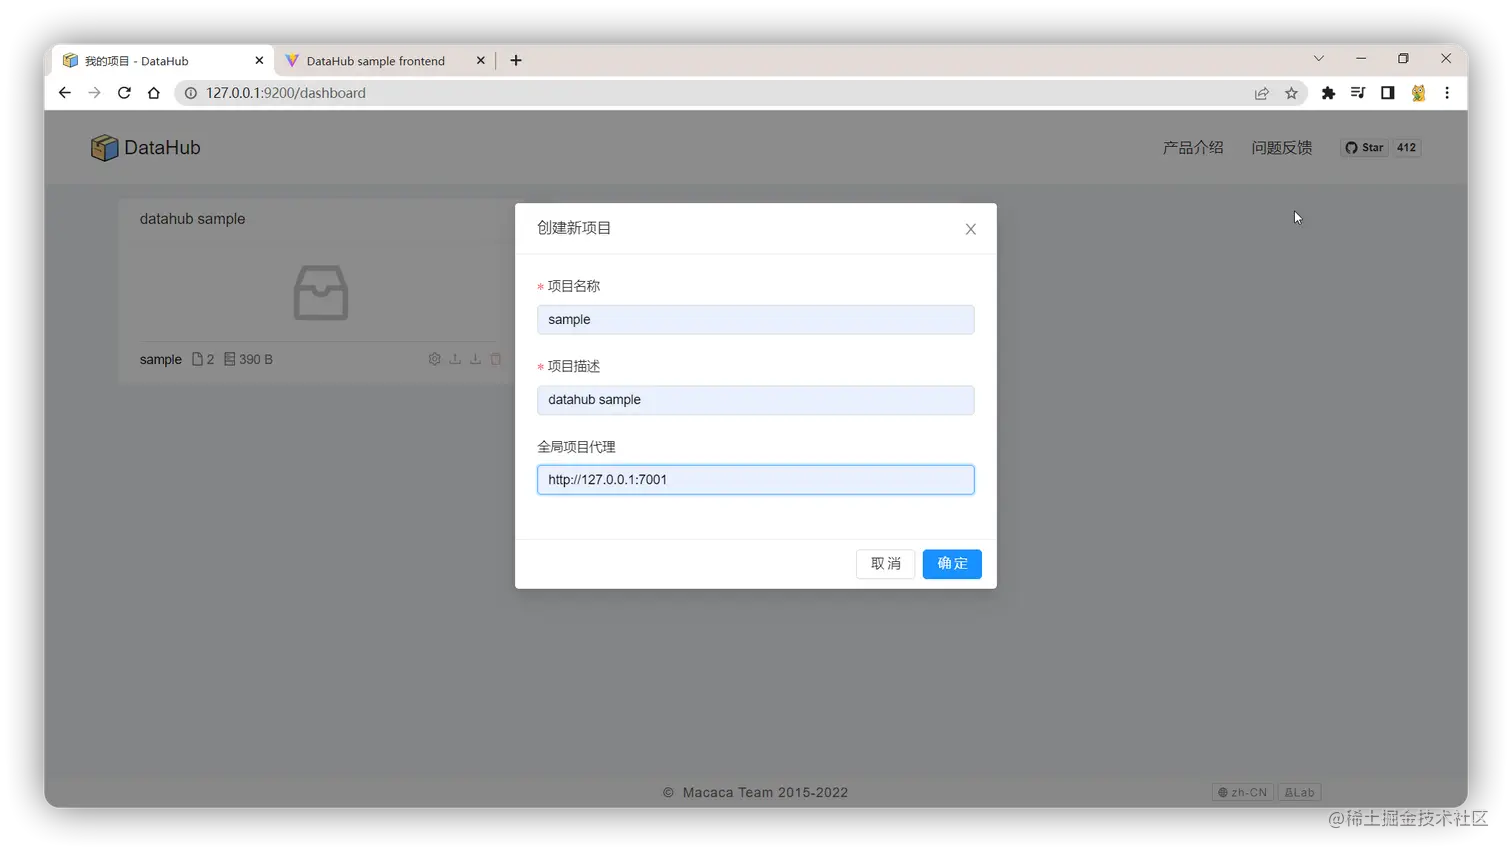
Task: Click the 390 B storage size indicator
Action: (x=248, y=360)
